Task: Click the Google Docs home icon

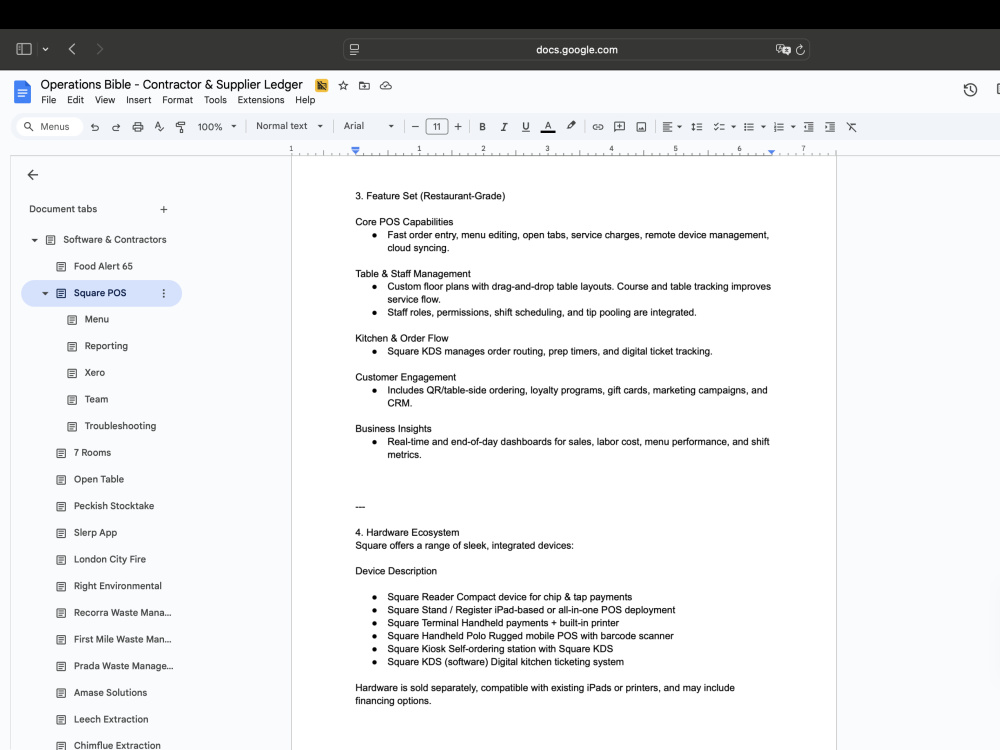Action: click(x=22, y=92)
